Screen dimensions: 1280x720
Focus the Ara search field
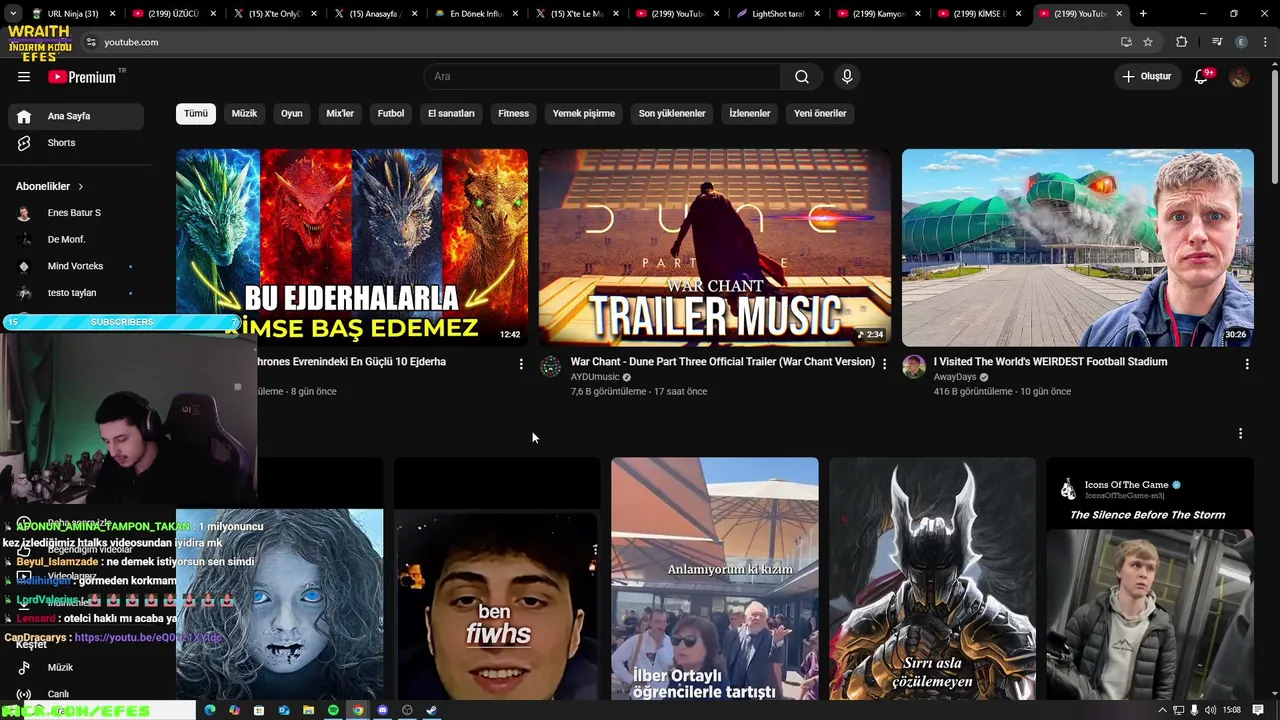point(602,77)
